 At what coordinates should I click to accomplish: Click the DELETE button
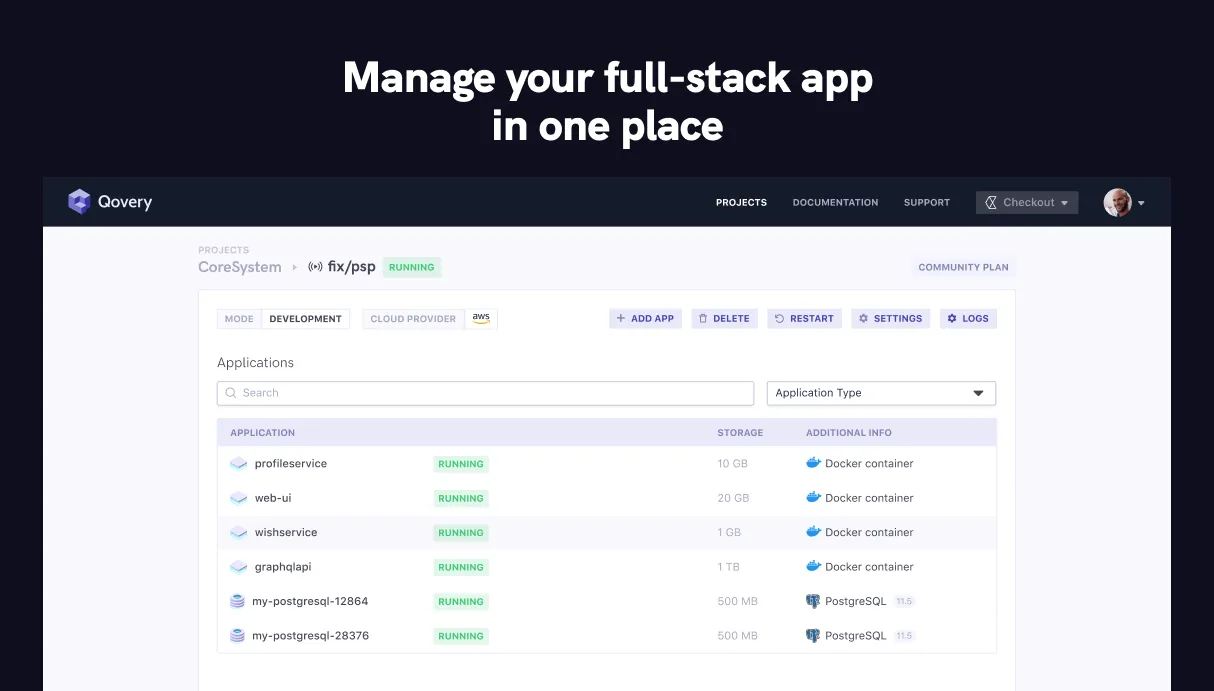[x=724, y=318]
